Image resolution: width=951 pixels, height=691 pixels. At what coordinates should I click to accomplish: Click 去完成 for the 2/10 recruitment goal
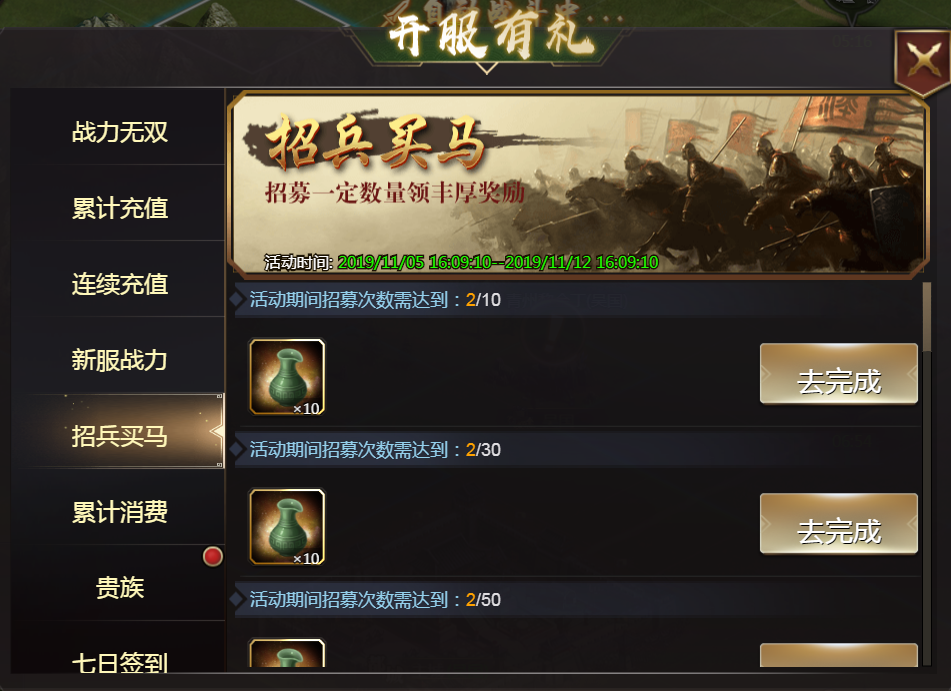coord(839,374)
